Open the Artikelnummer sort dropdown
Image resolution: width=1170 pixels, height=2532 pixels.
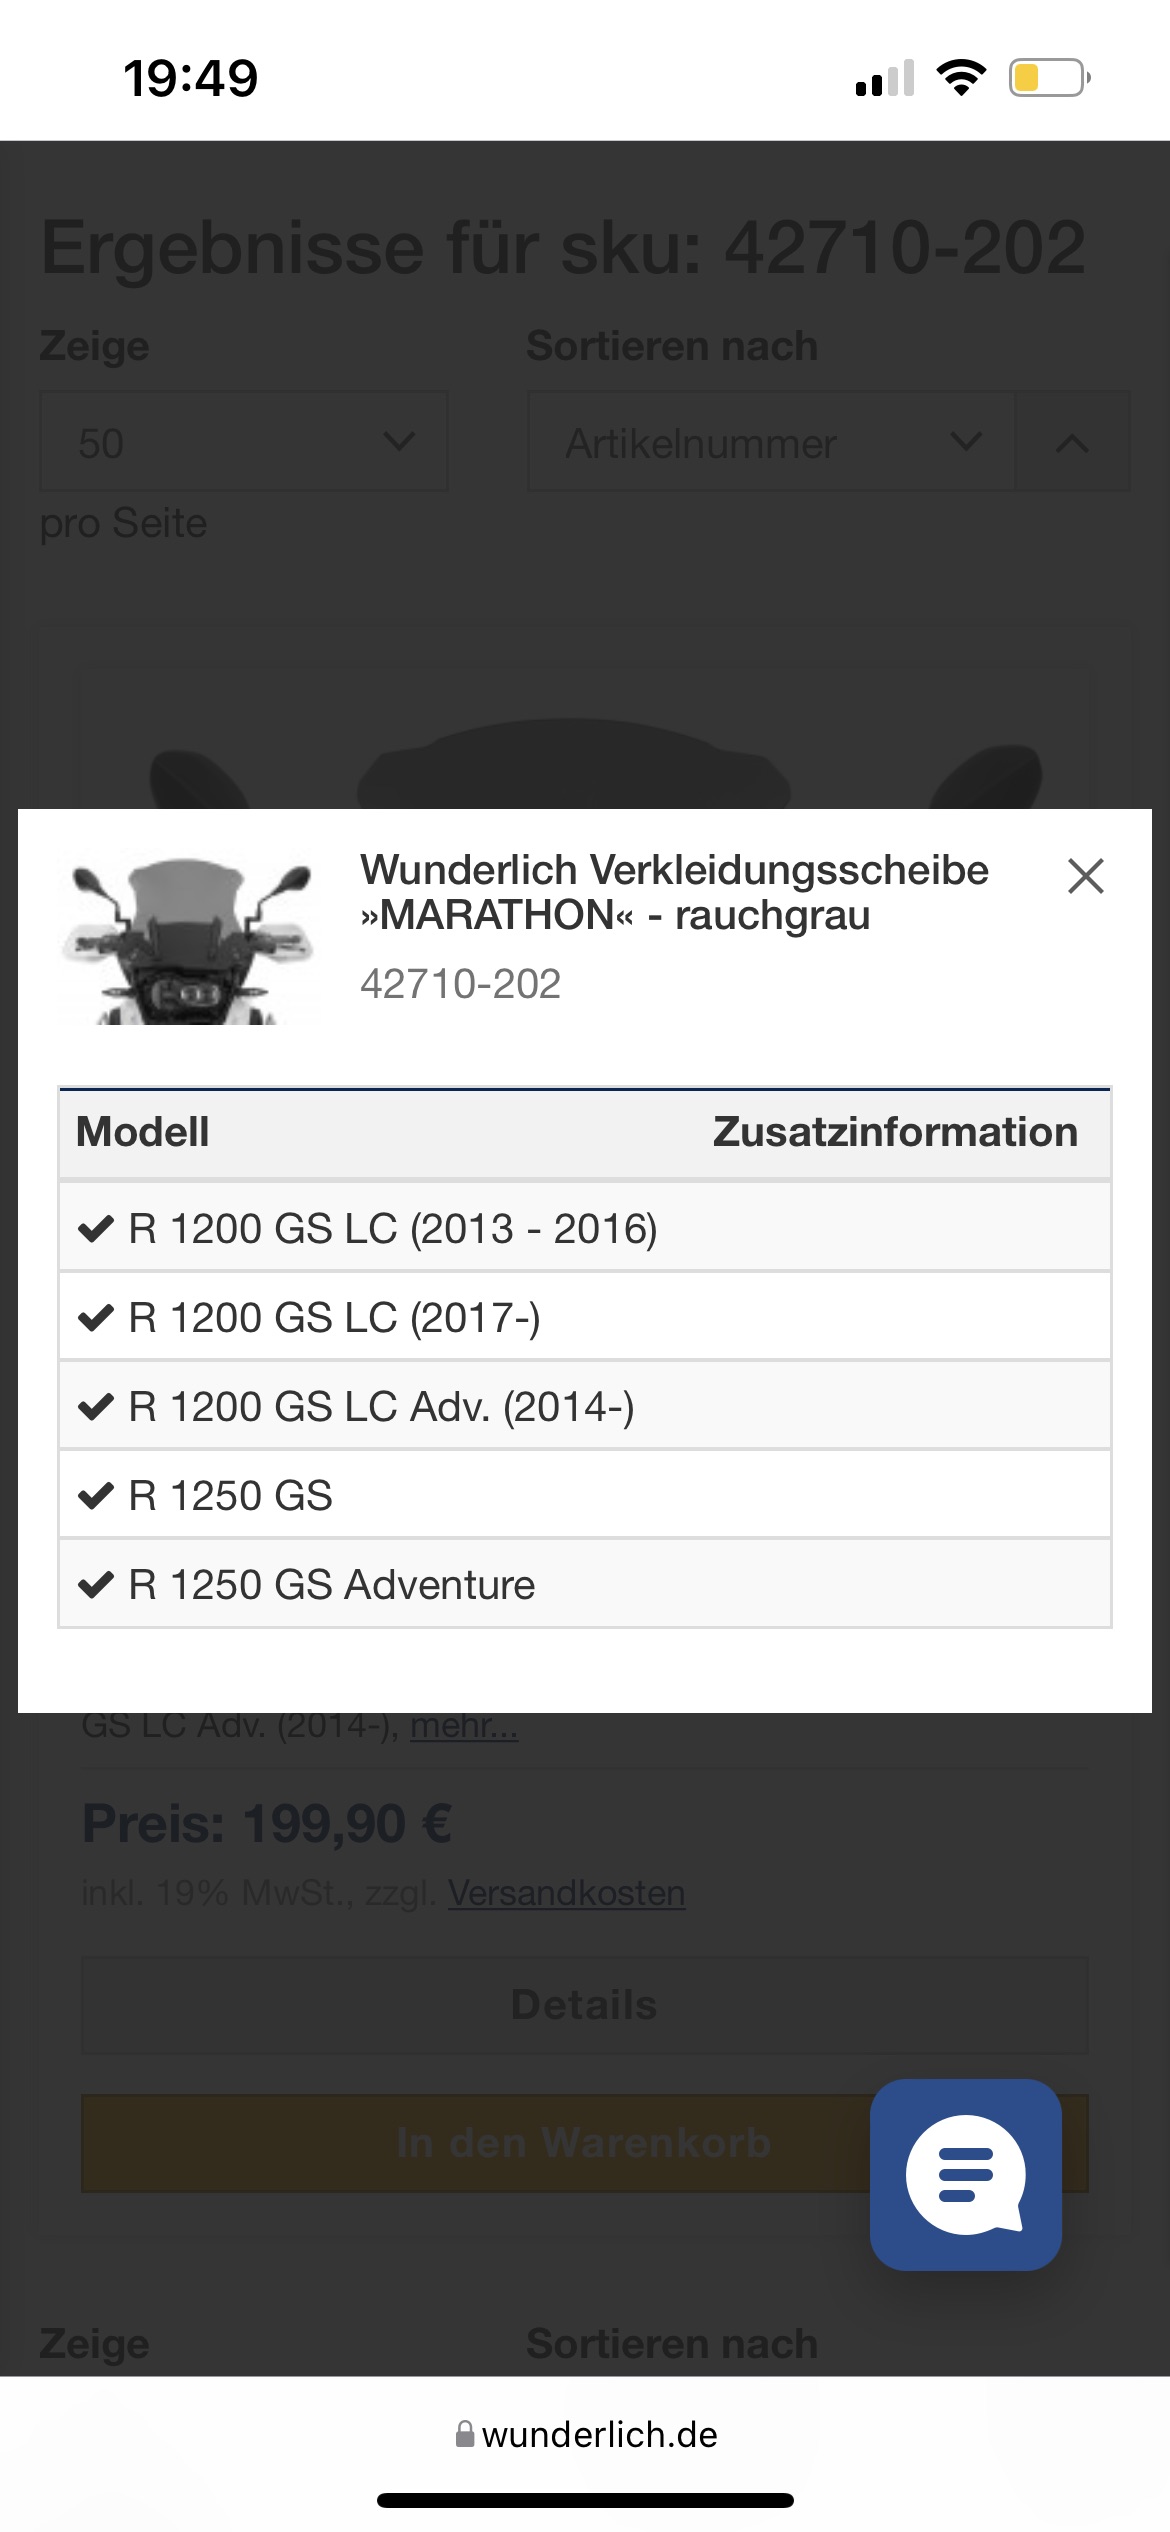[771, 442]
